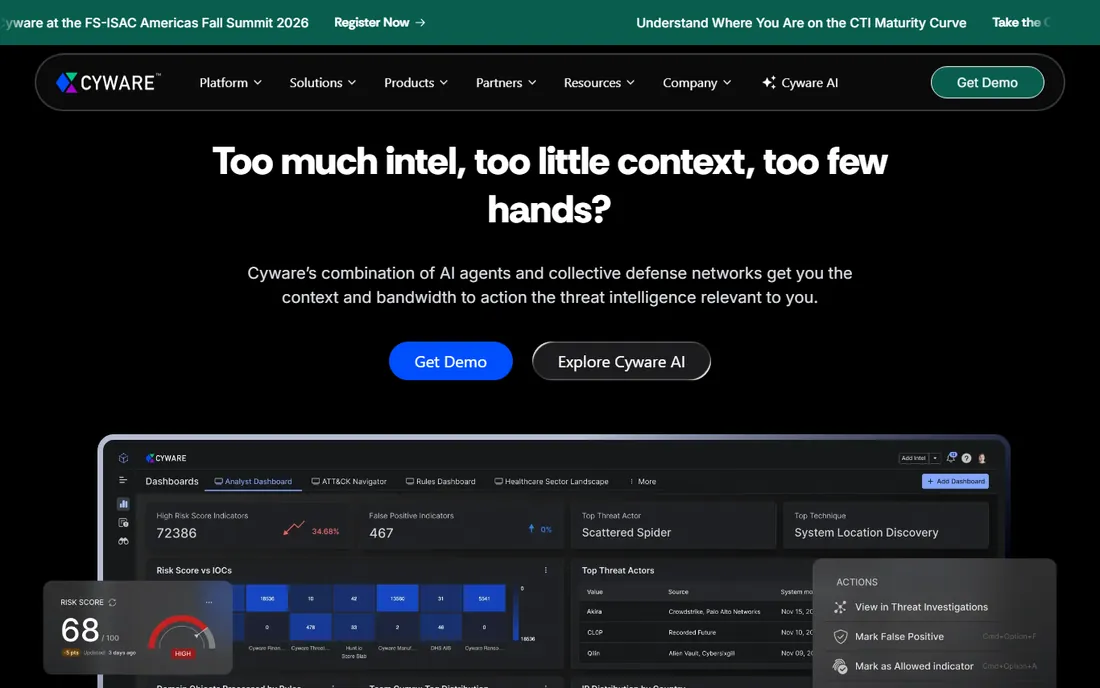The height and width of the screenshot is (688, 1100).
Task: Click the Add Dashboard button
Action: (955, 481)
